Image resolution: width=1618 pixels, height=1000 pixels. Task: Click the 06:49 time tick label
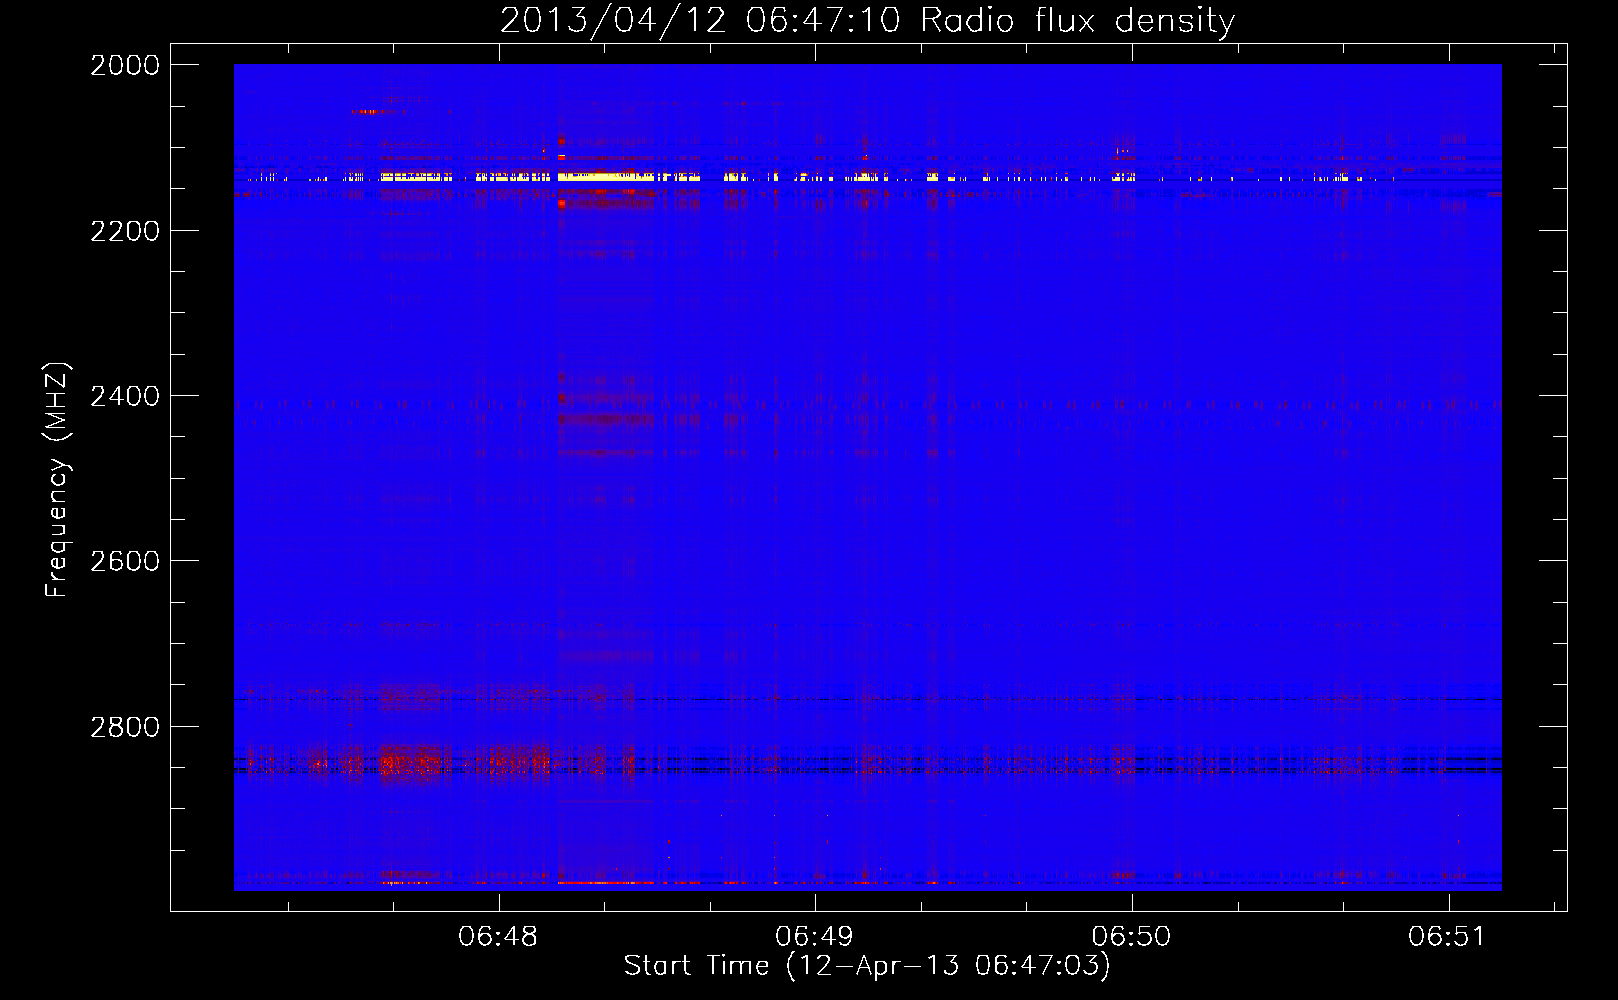815,937
